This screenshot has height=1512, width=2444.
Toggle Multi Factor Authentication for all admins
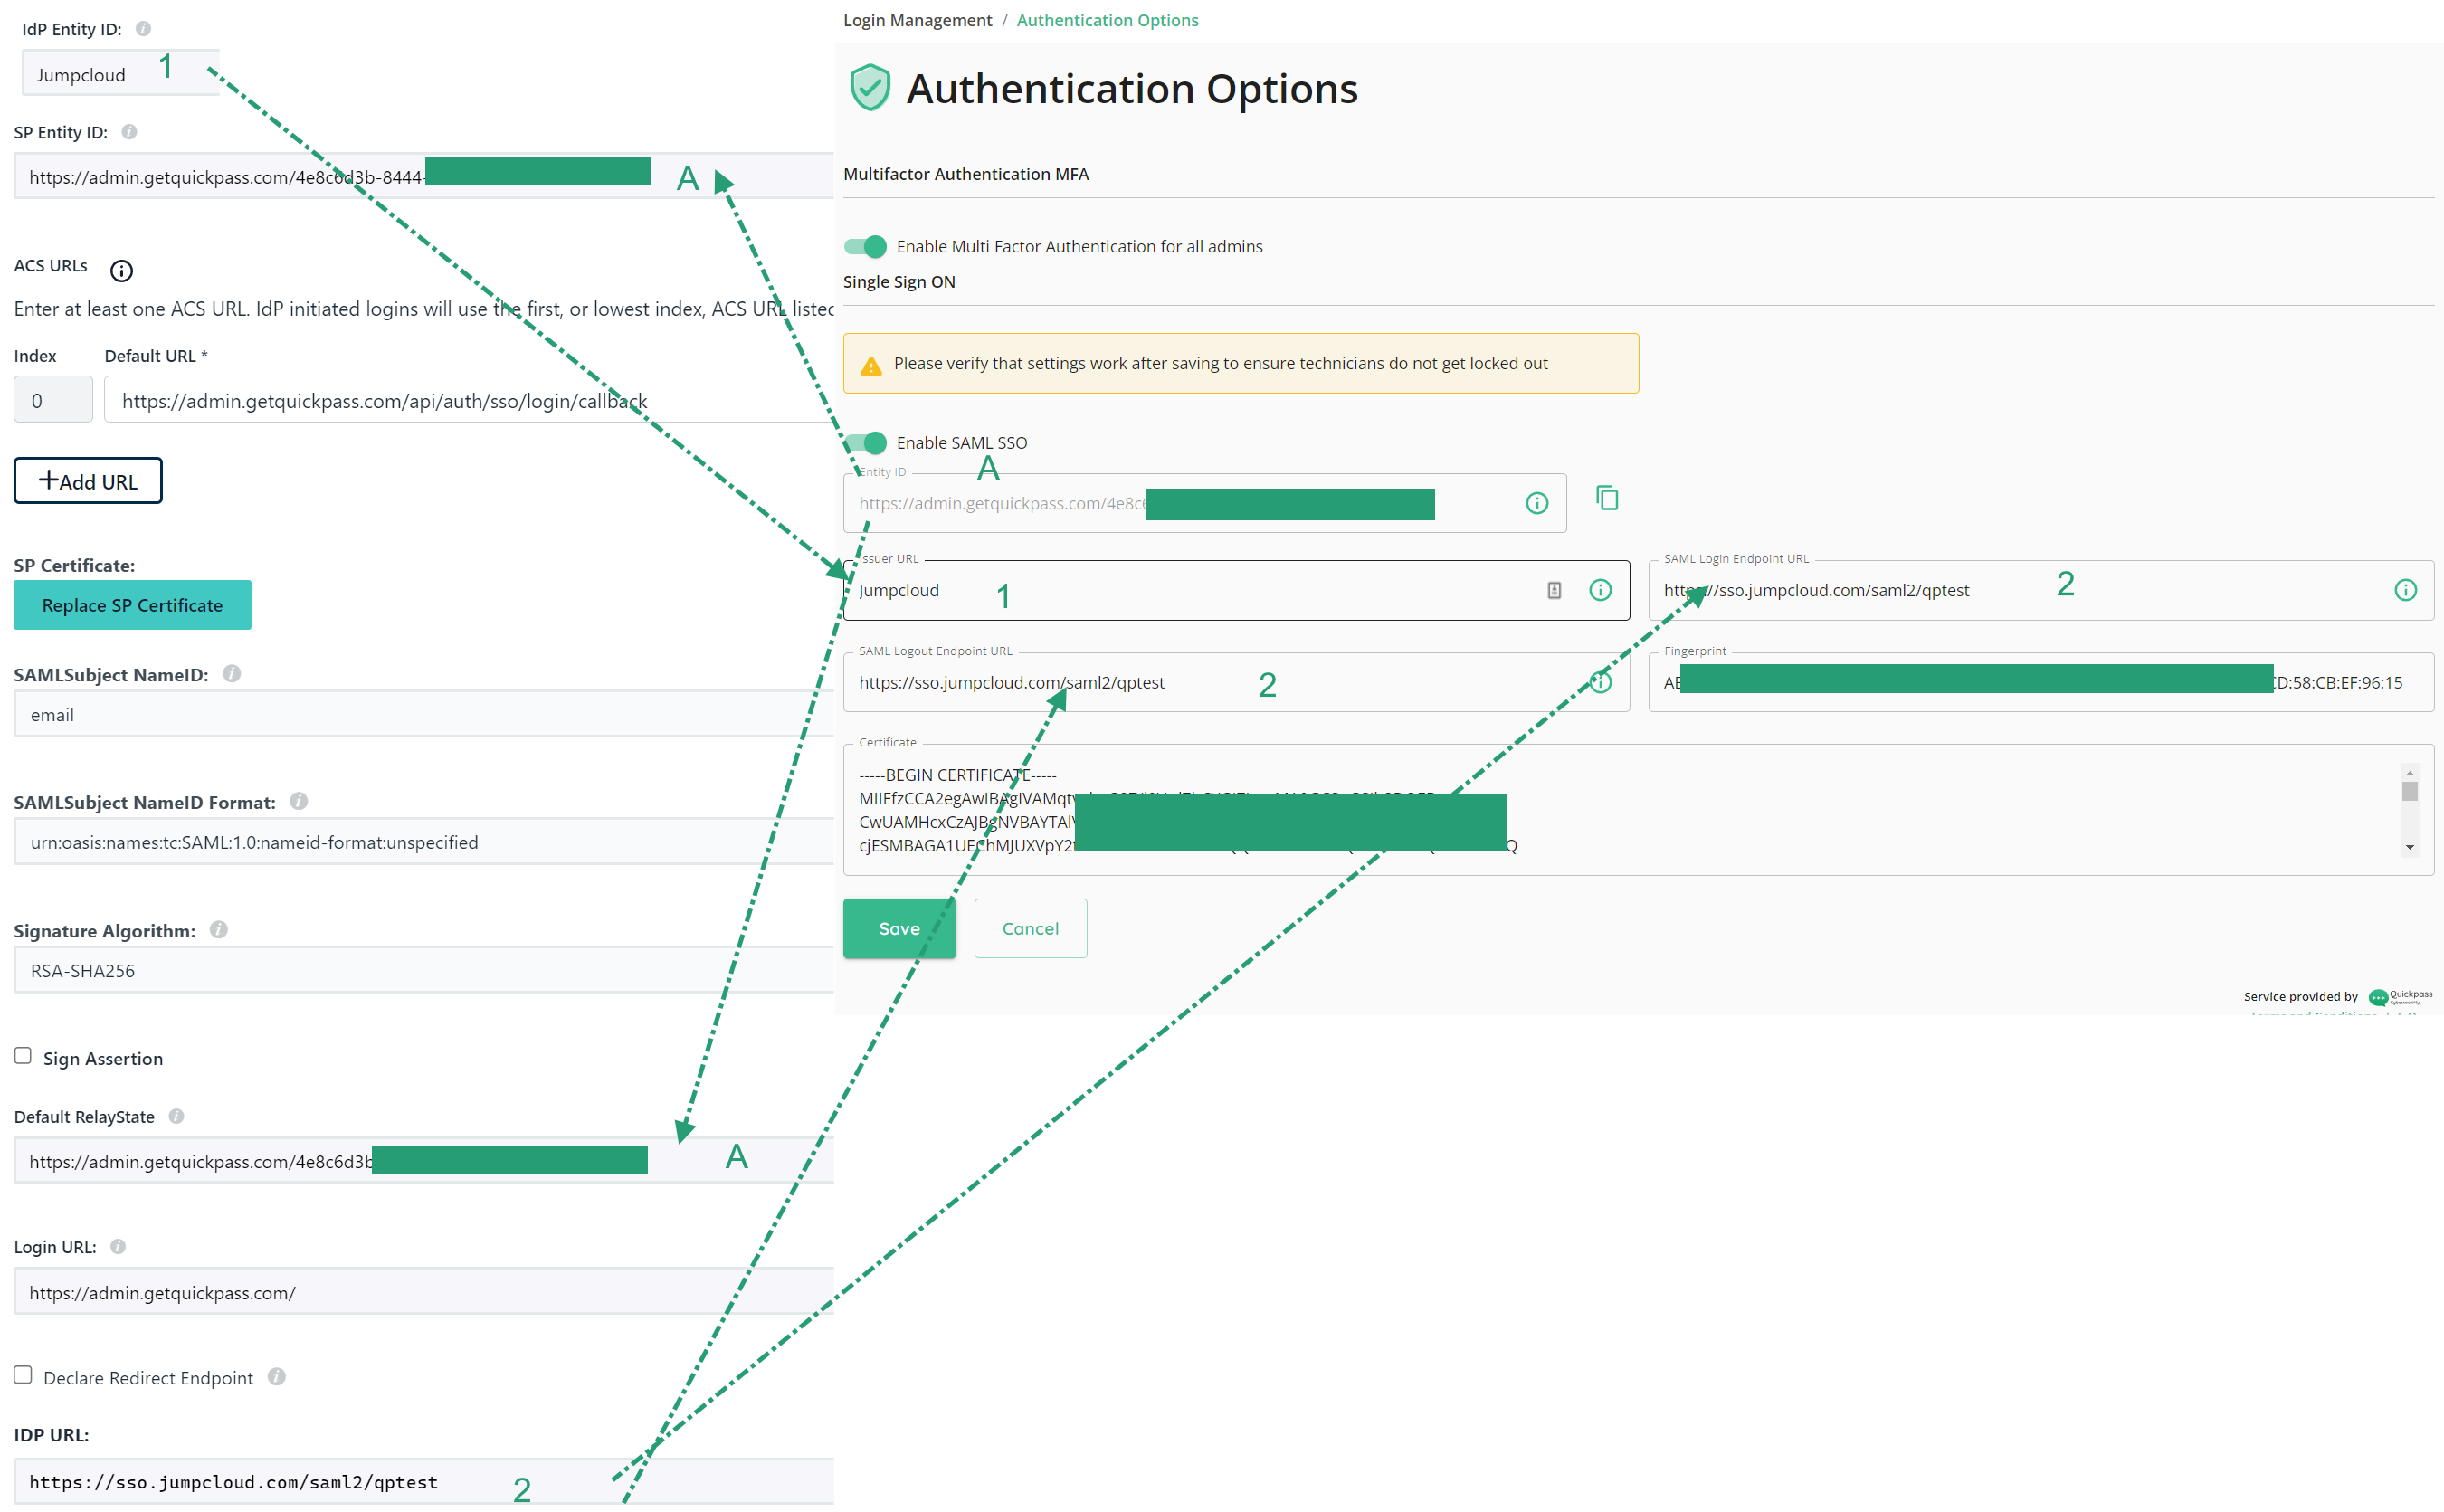click(x=865, y=246)
